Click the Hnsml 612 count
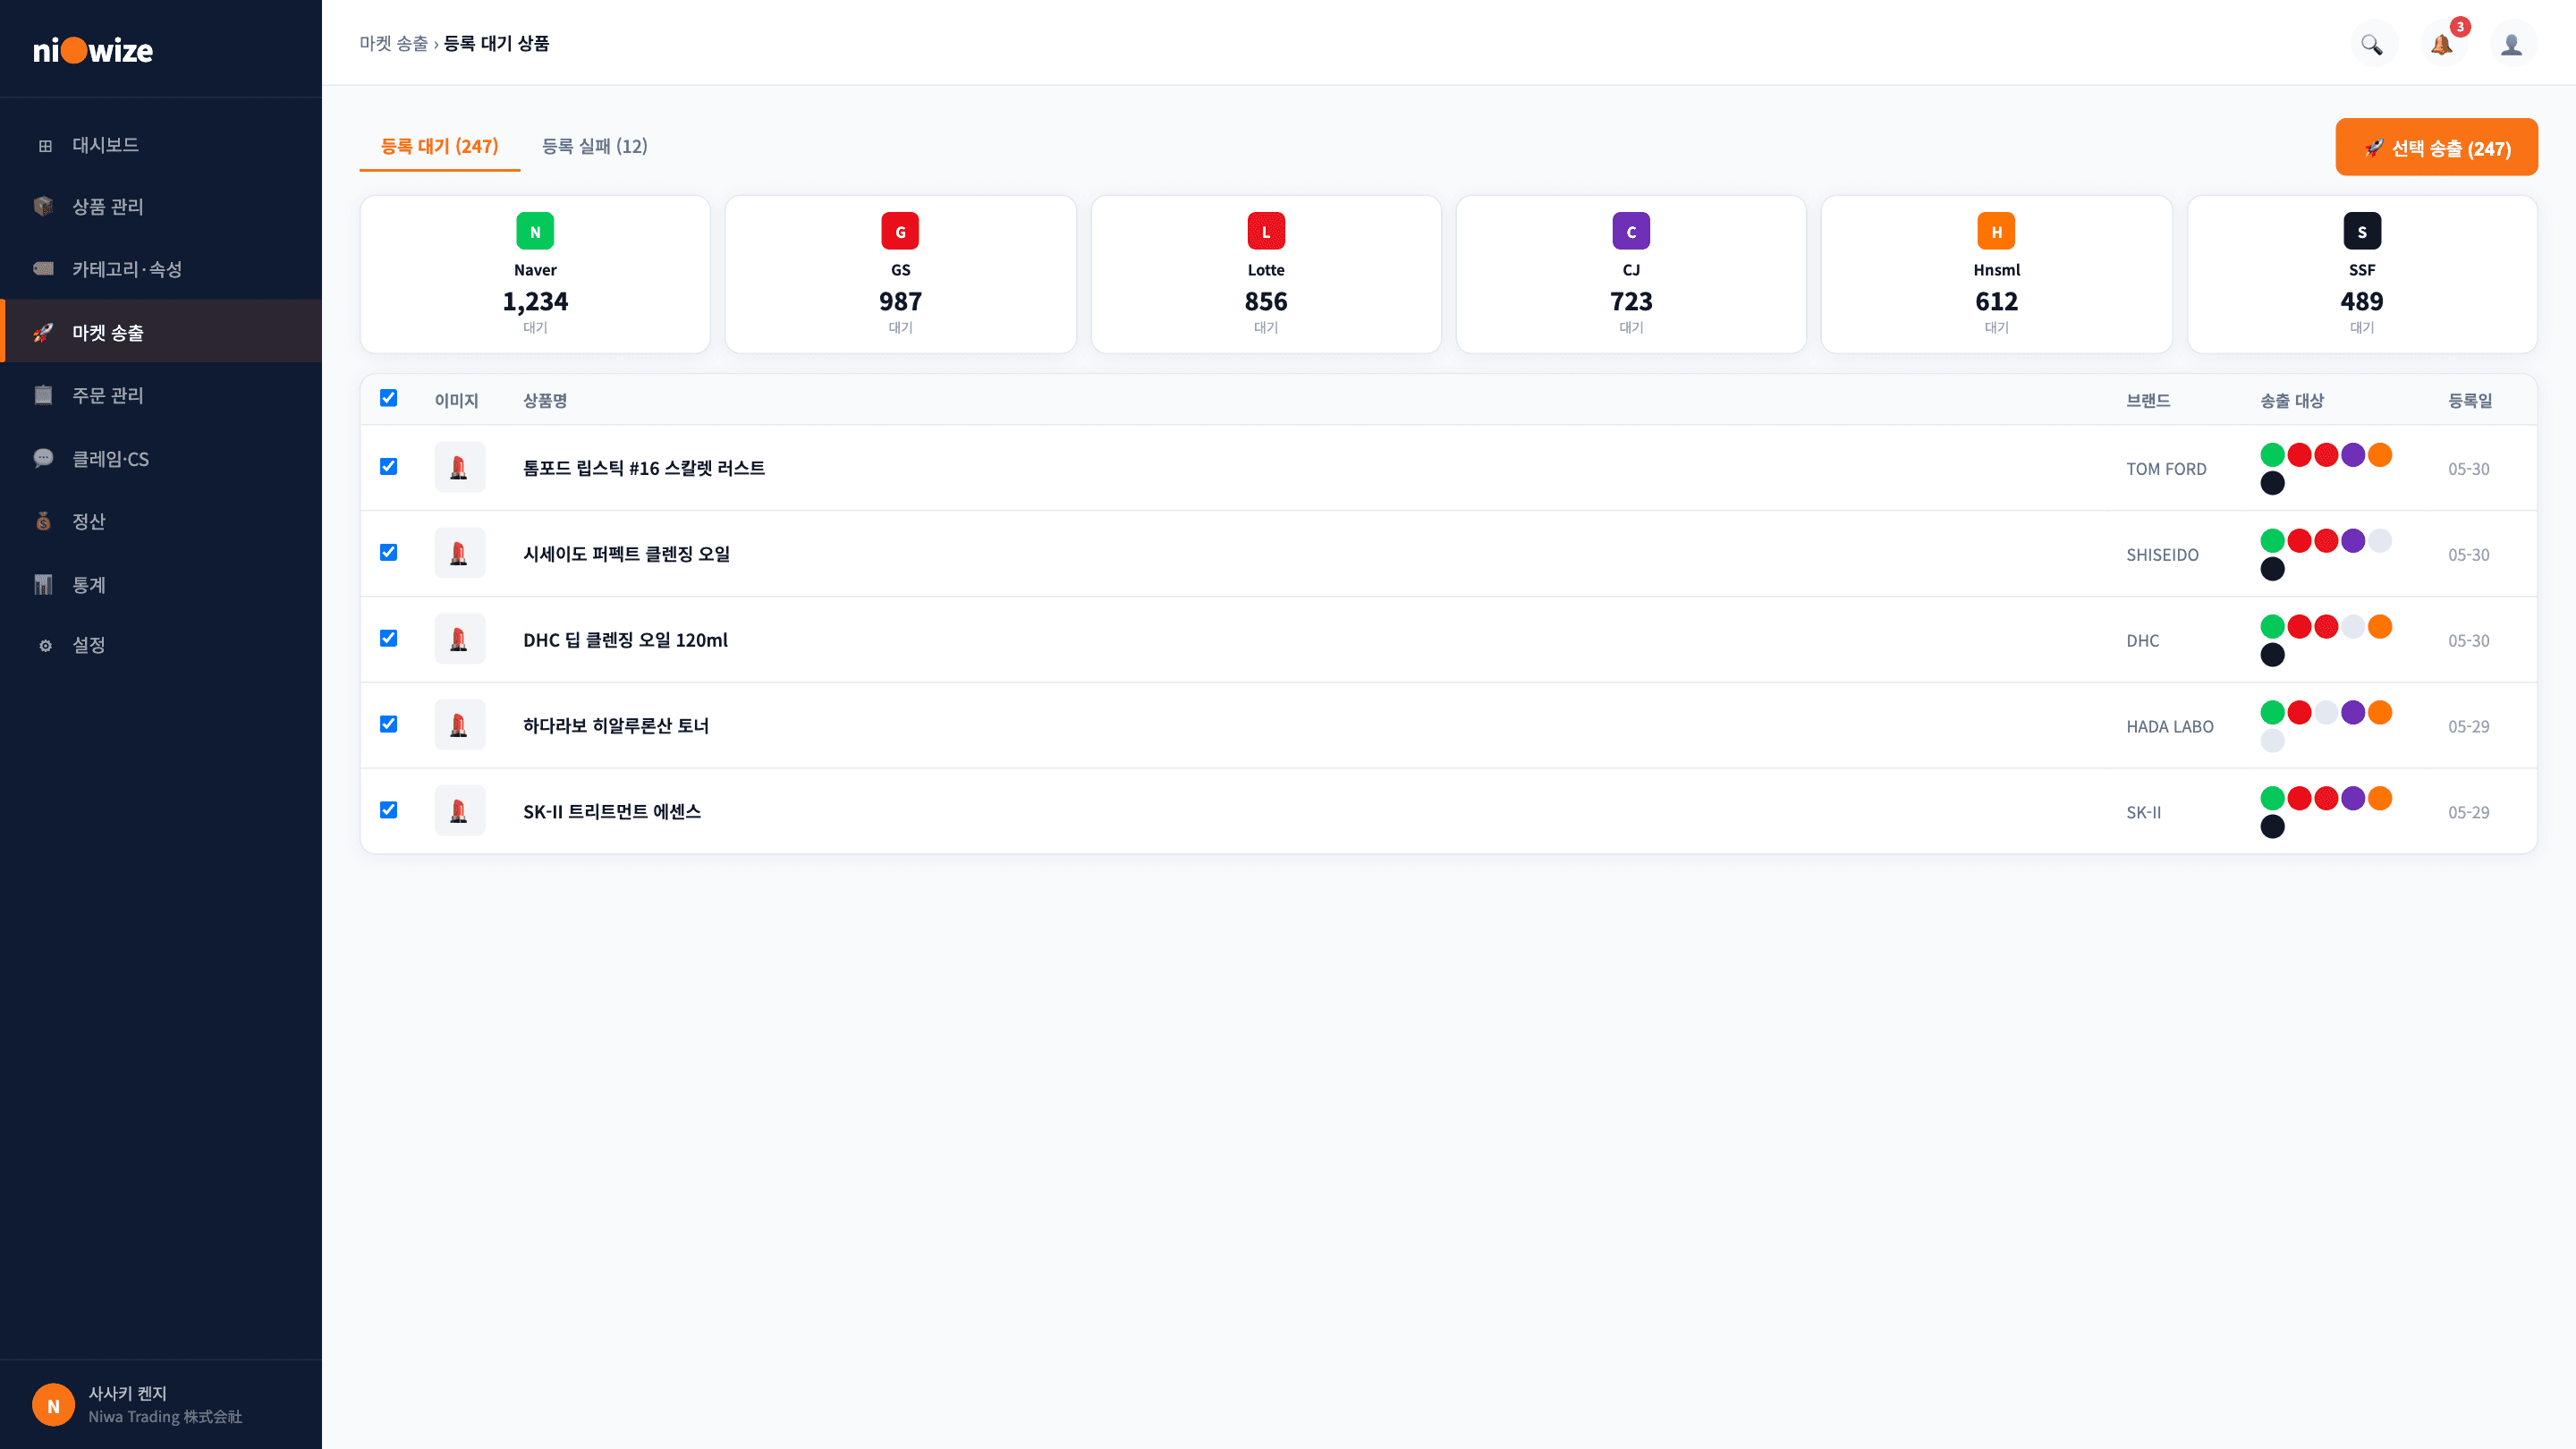 click(1996, 301)
